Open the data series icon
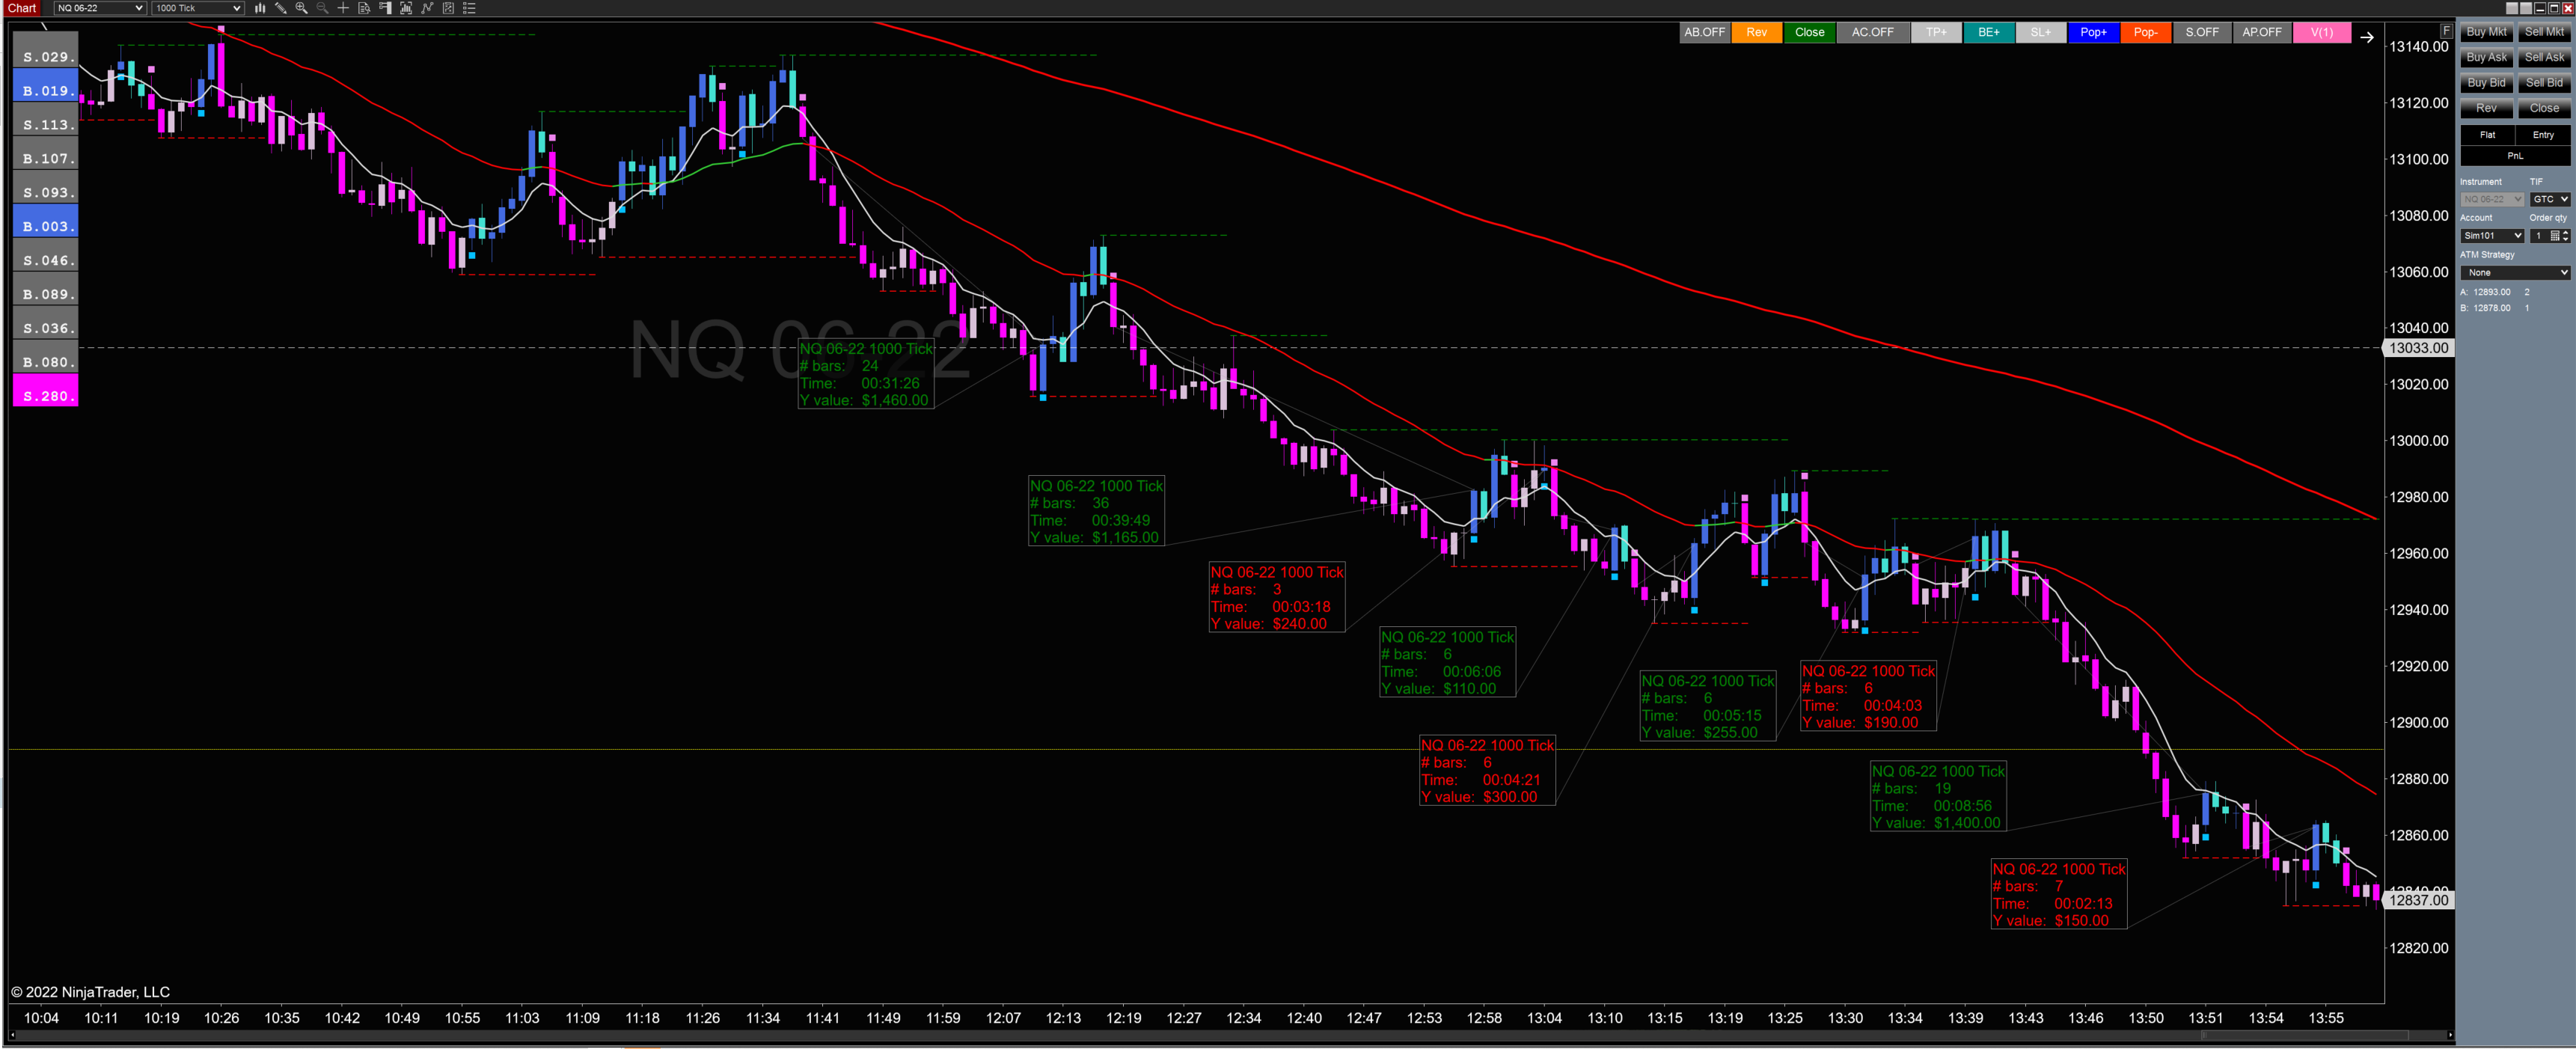Screen dimensions: 2576x1049 tap(406, 8)
